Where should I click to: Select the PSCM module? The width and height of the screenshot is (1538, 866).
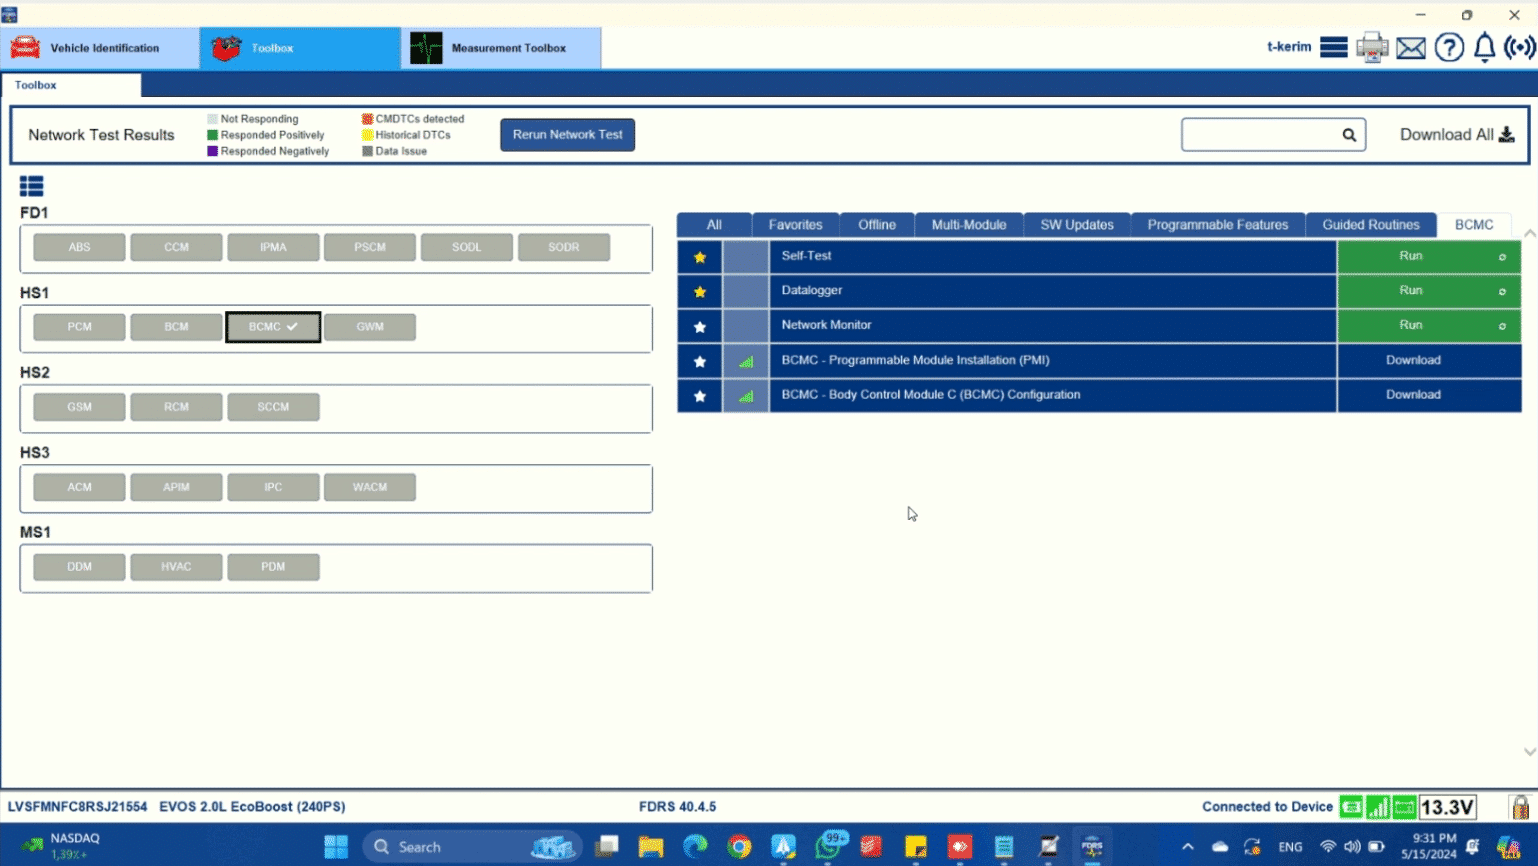[x=370, y=247]
